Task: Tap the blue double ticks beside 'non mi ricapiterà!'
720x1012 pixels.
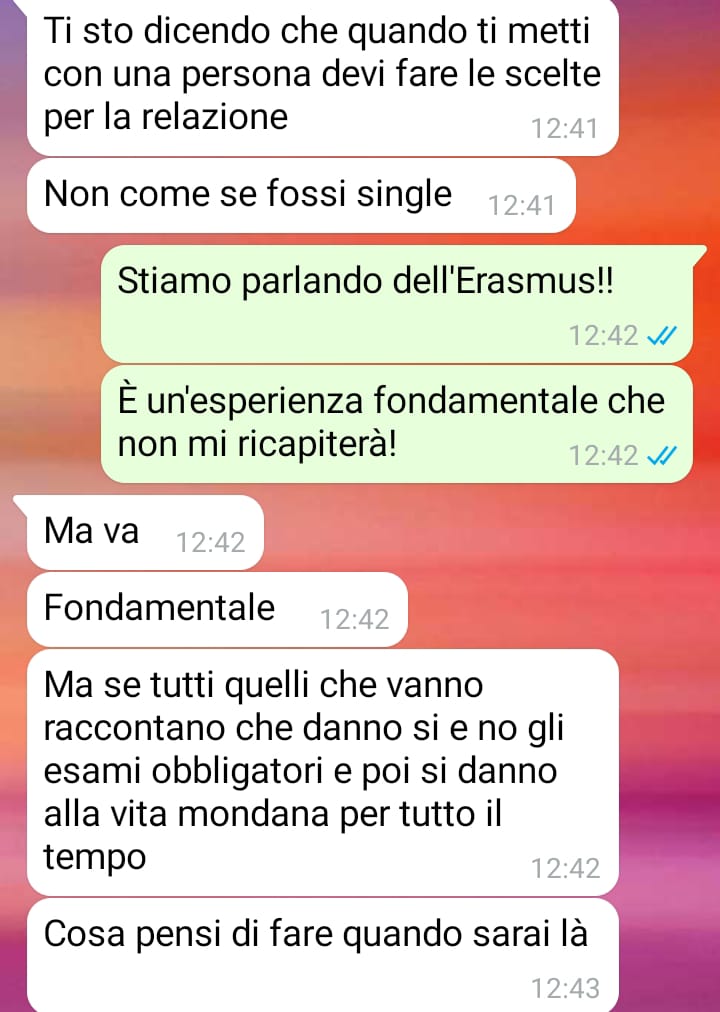Action: click(661, 456)
